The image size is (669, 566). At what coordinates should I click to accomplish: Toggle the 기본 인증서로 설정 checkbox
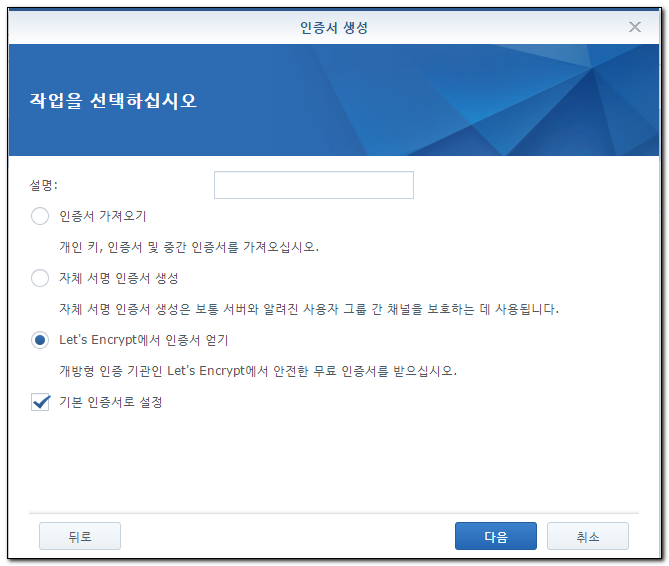pyautogui.click(x=40, y=402)
